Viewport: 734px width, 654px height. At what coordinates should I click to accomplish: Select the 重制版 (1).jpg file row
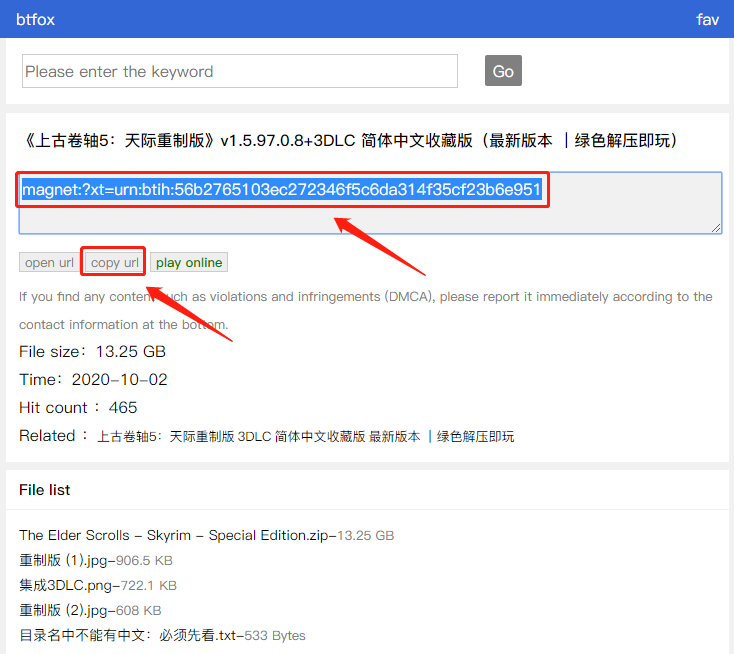[x=96, y=560]
